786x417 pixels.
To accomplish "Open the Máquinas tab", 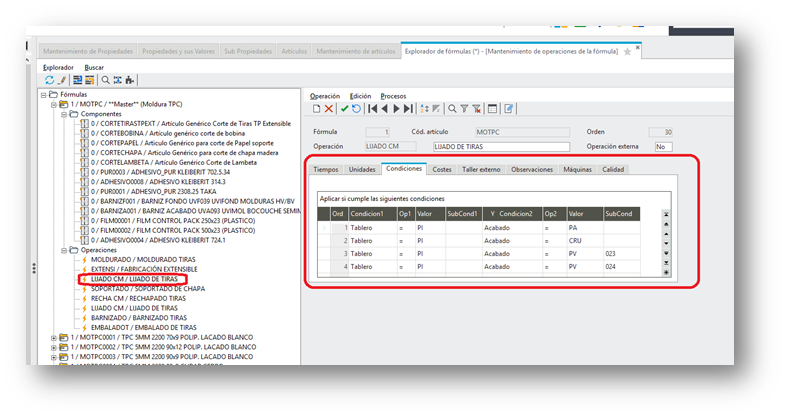I will coord(577,169).
